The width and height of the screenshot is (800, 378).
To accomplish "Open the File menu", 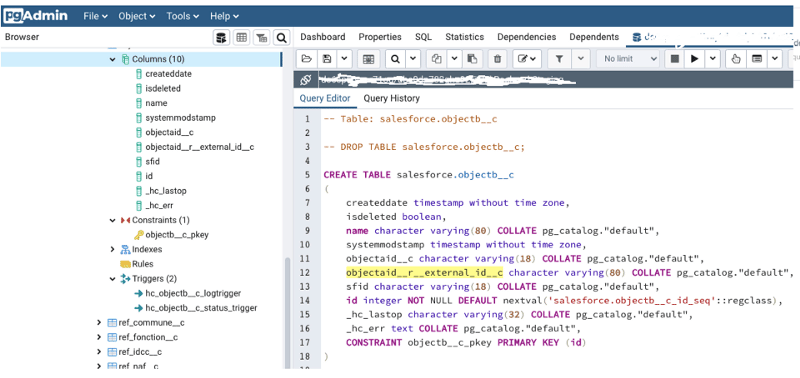I will [x=95, y=16].
